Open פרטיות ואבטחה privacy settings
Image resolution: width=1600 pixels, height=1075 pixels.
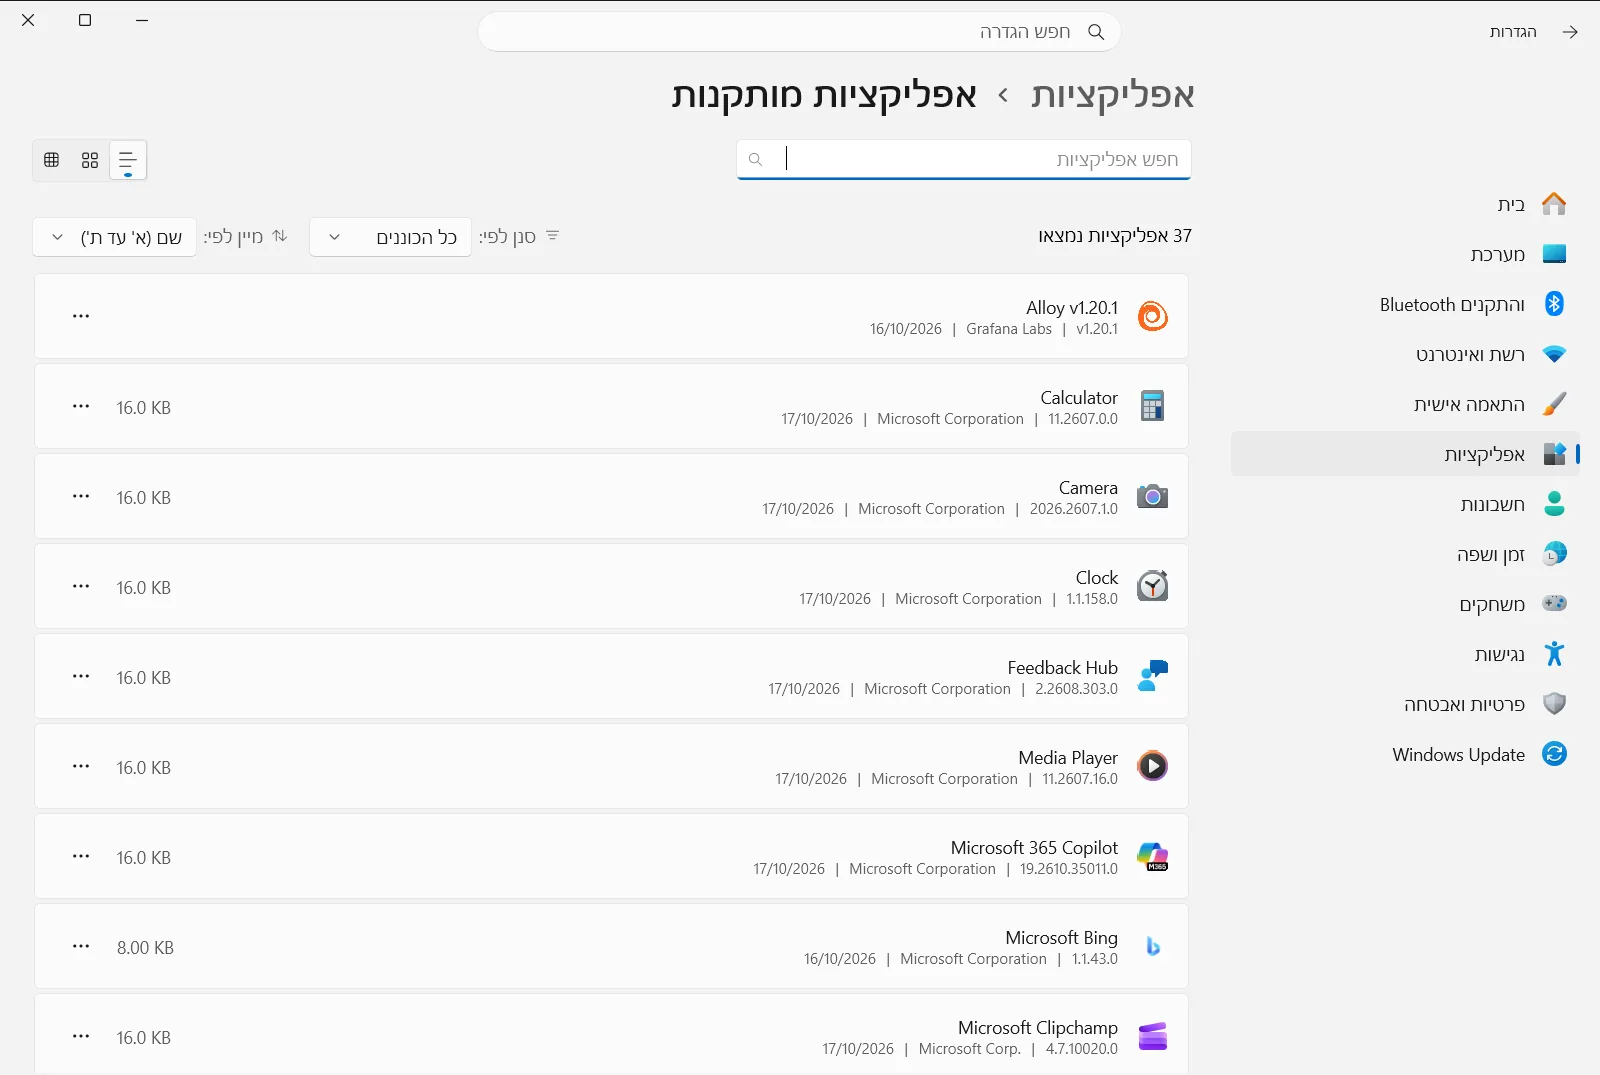tap(1405, 704)
